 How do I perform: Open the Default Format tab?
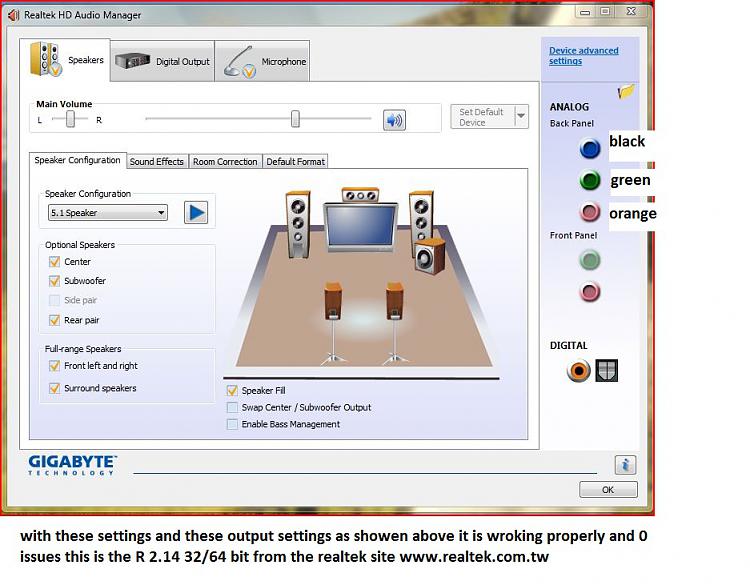click(296, 162)
